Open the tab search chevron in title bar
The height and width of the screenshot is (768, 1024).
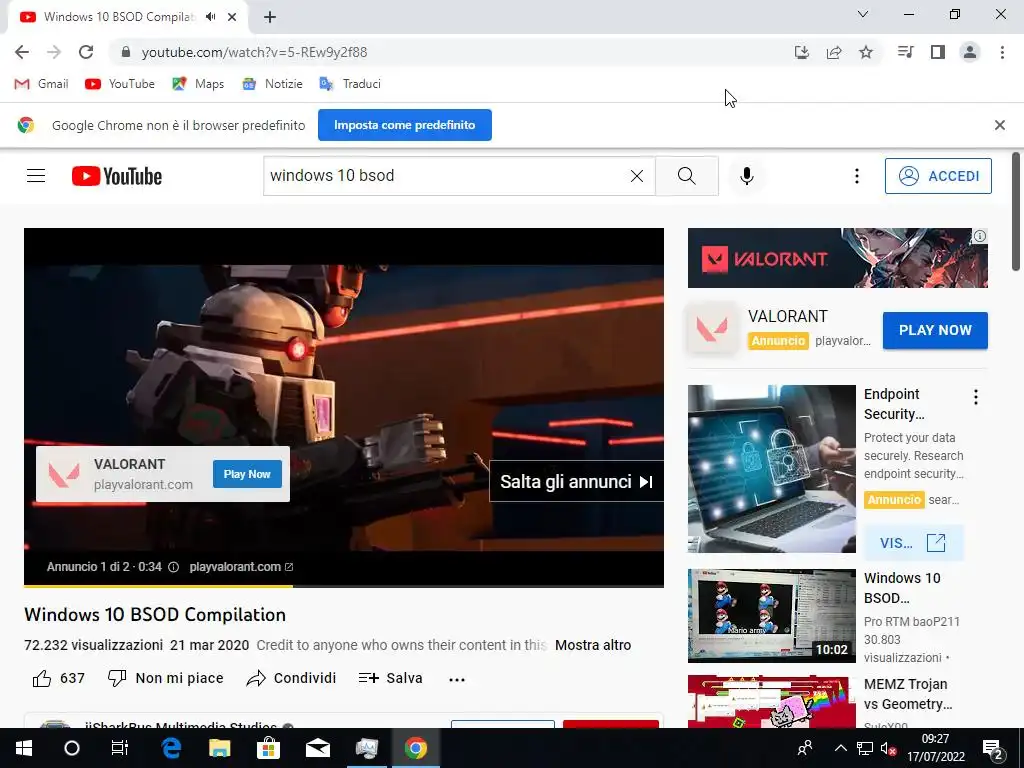click(863, 14)
